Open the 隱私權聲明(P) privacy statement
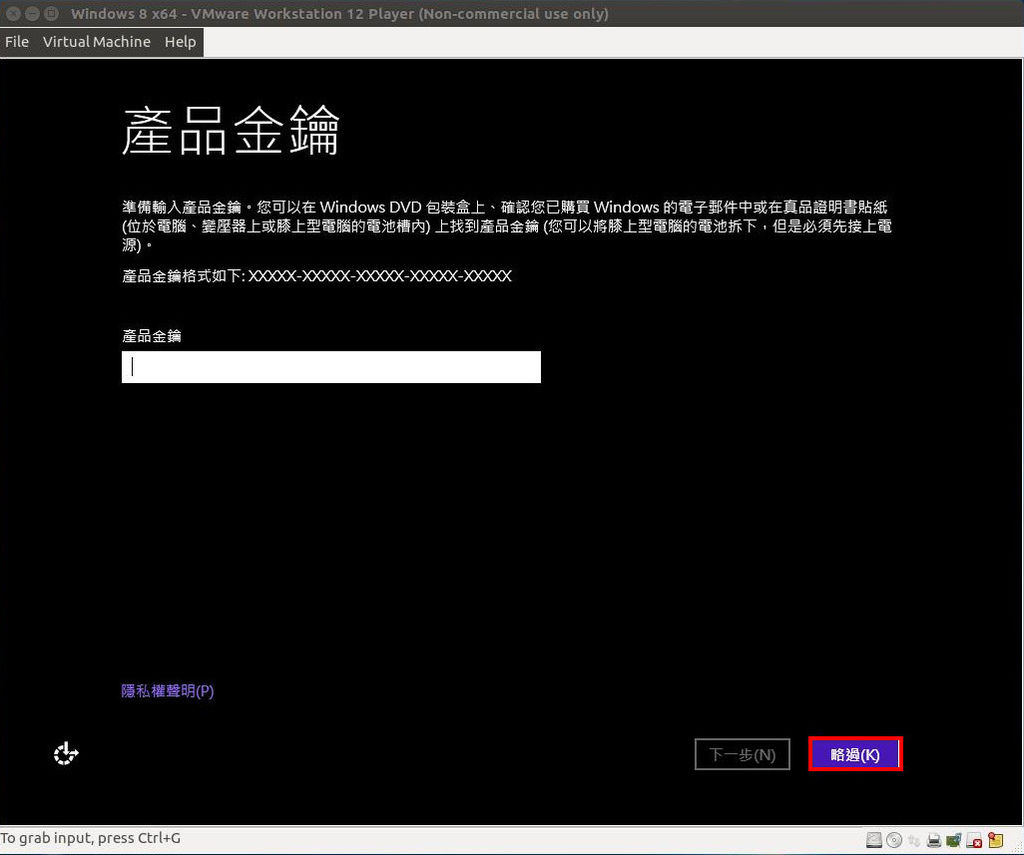 166,690
